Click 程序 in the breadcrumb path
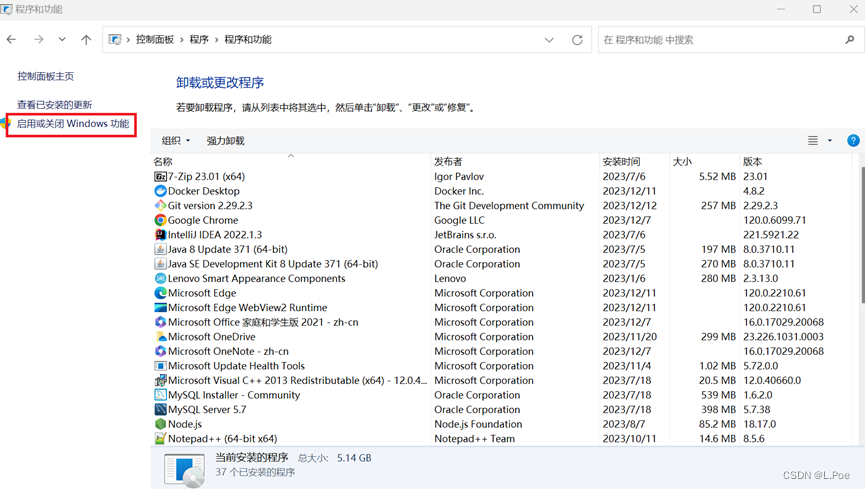 [199, 40]
